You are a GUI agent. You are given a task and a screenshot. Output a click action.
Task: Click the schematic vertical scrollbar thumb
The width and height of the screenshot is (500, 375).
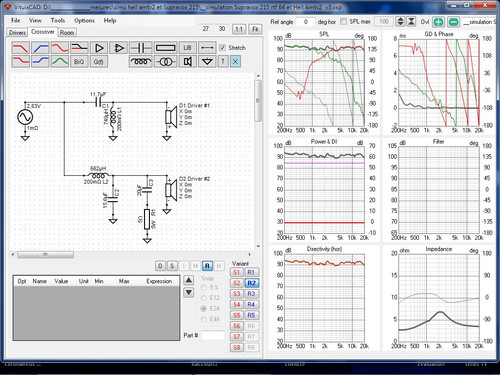[x=258, y=101]
